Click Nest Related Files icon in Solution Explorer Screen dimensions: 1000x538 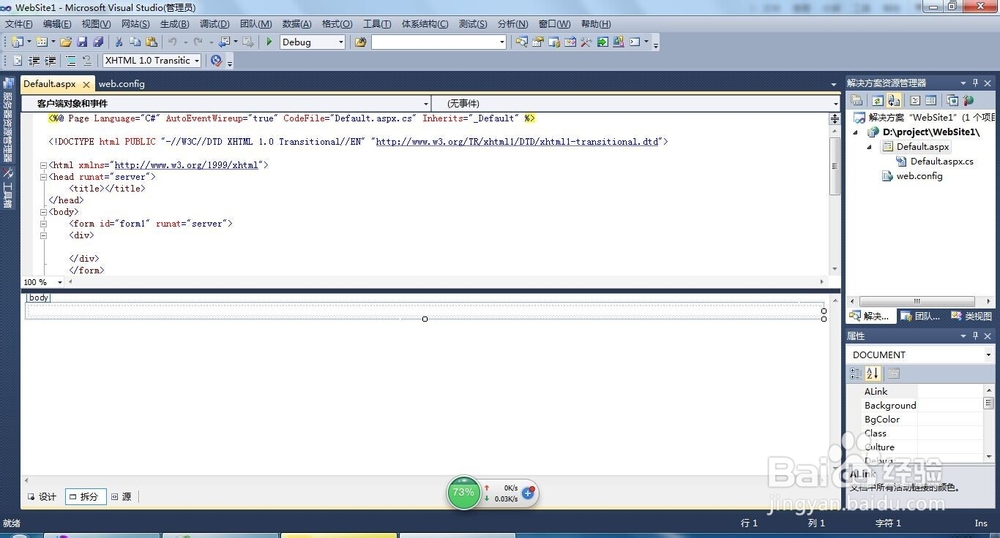[x=894, y=101]
